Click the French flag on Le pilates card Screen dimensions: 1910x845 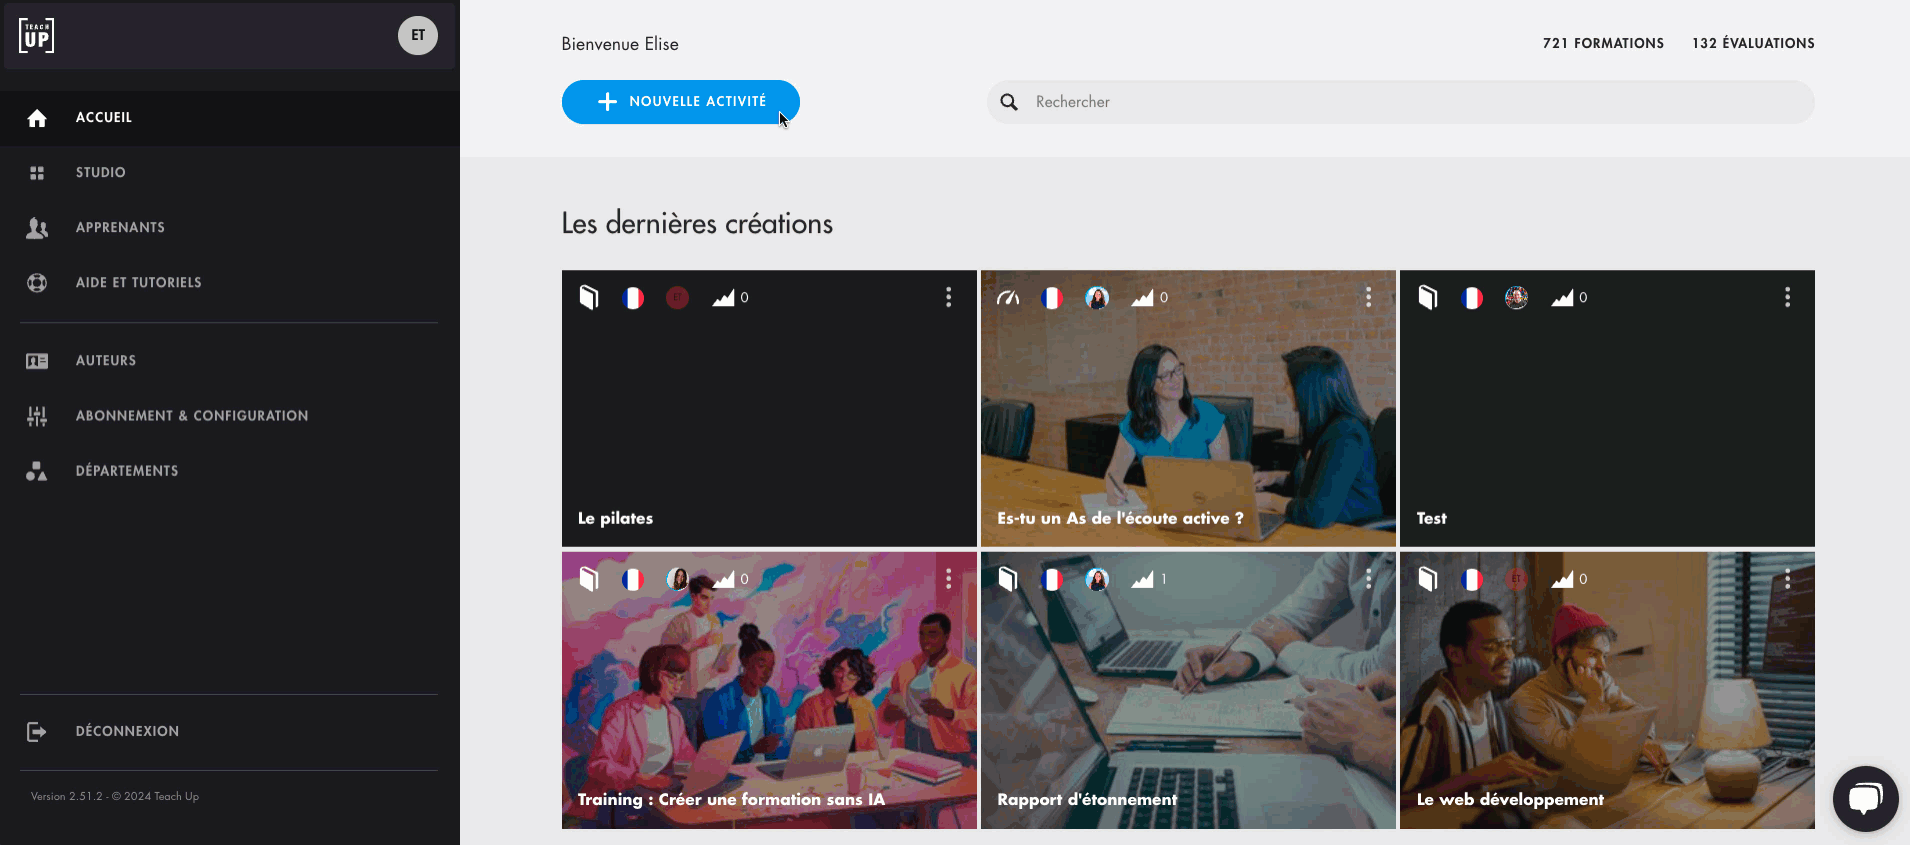[633, 298]
